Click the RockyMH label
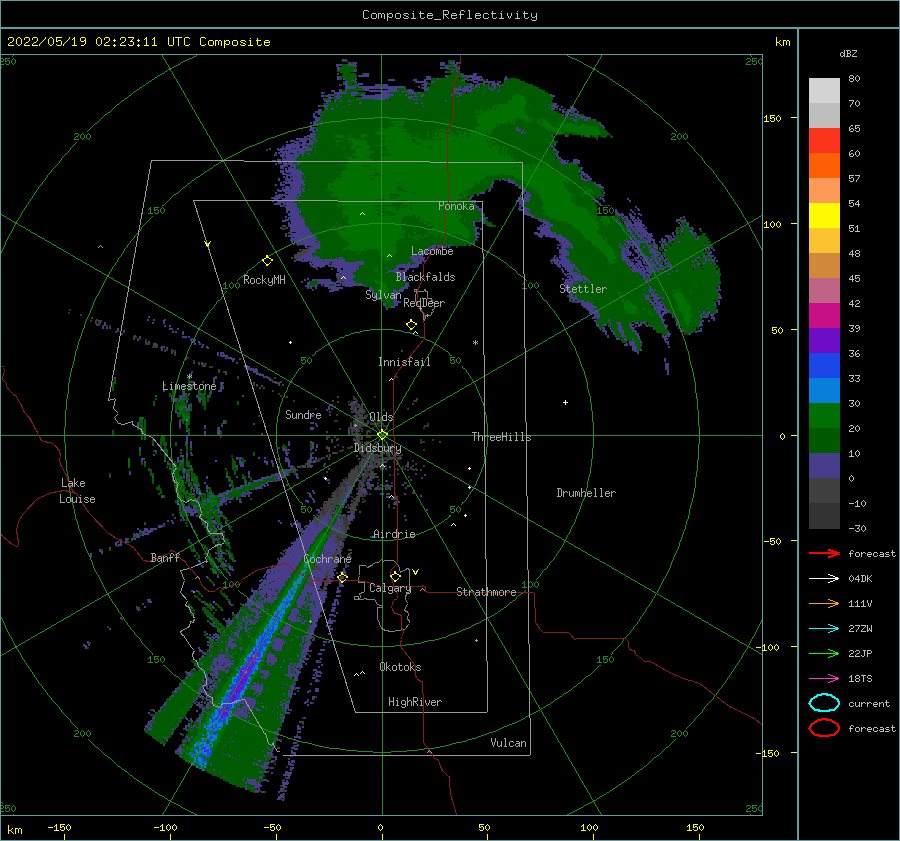This screenshot has height=841, width=900. point(264,280)
